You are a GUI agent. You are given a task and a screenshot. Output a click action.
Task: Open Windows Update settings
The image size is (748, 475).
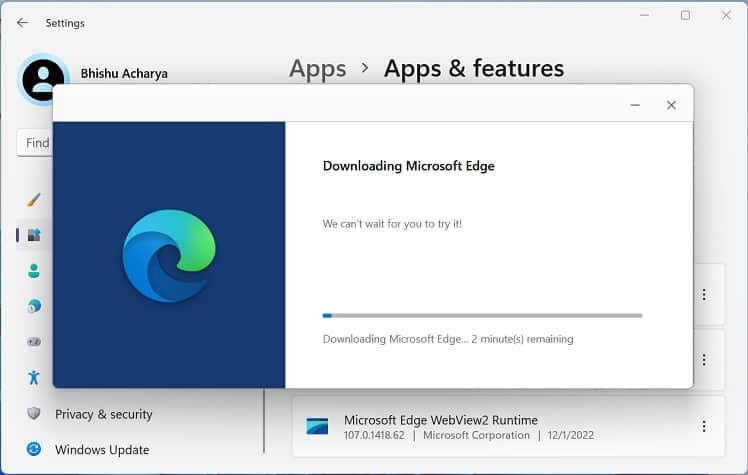point(102,450)
